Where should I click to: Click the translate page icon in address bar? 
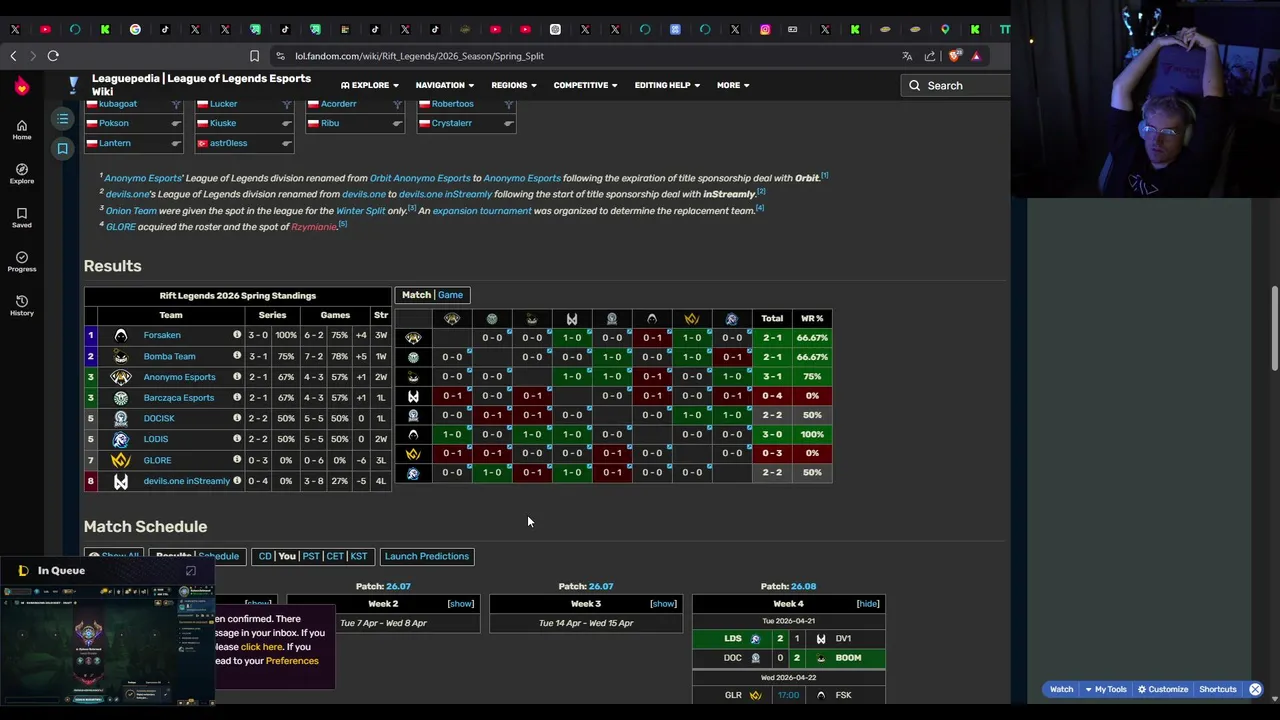(x=907, y=56)
